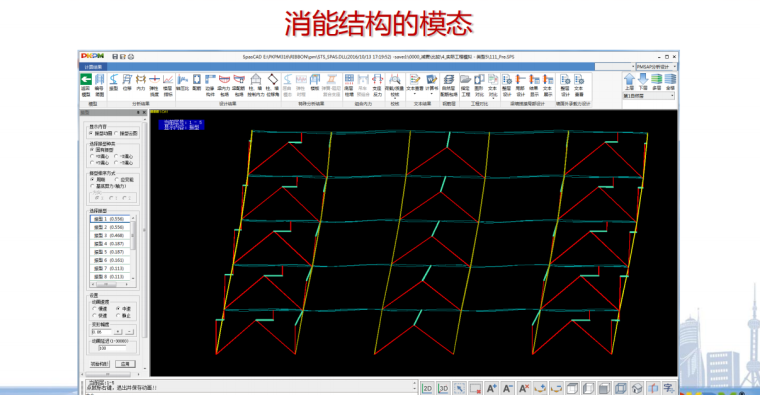Open the 振型 mode shape tool
The height and width of the screenshot is (395, 760).
[x=113, y=83]
